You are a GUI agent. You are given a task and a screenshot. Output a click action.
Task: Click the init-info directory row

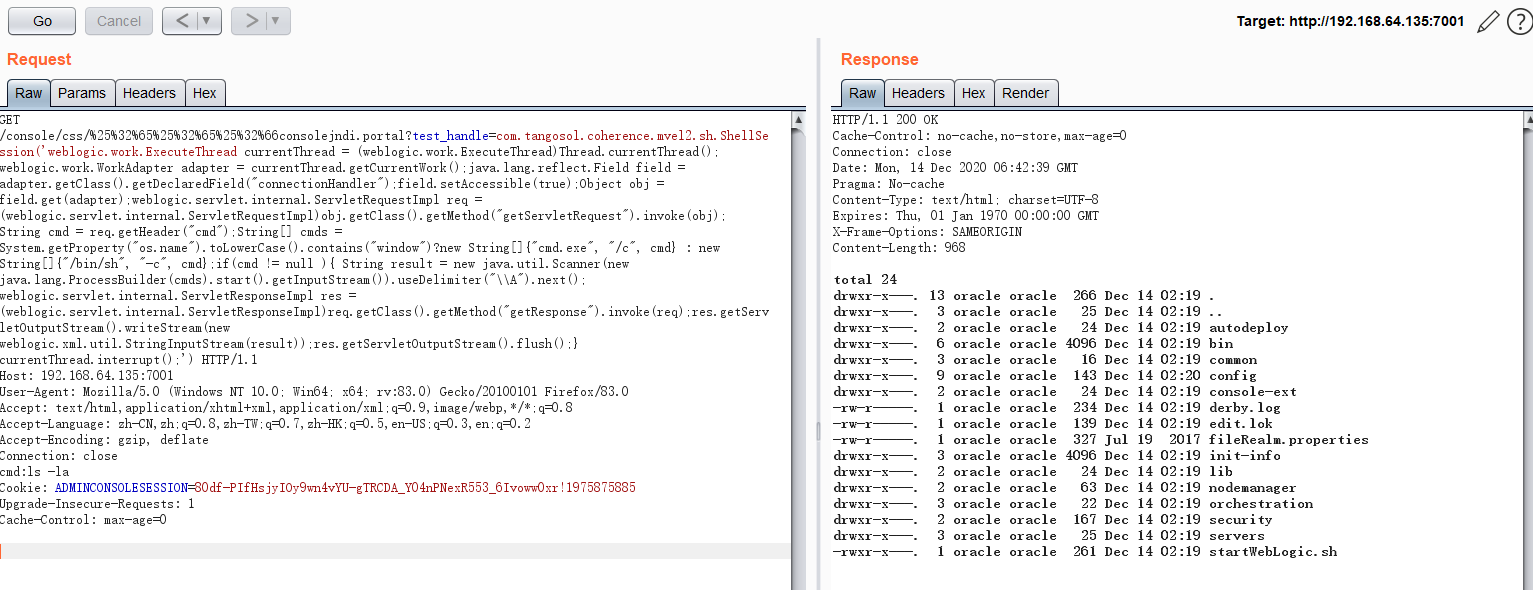[1057, 455]
